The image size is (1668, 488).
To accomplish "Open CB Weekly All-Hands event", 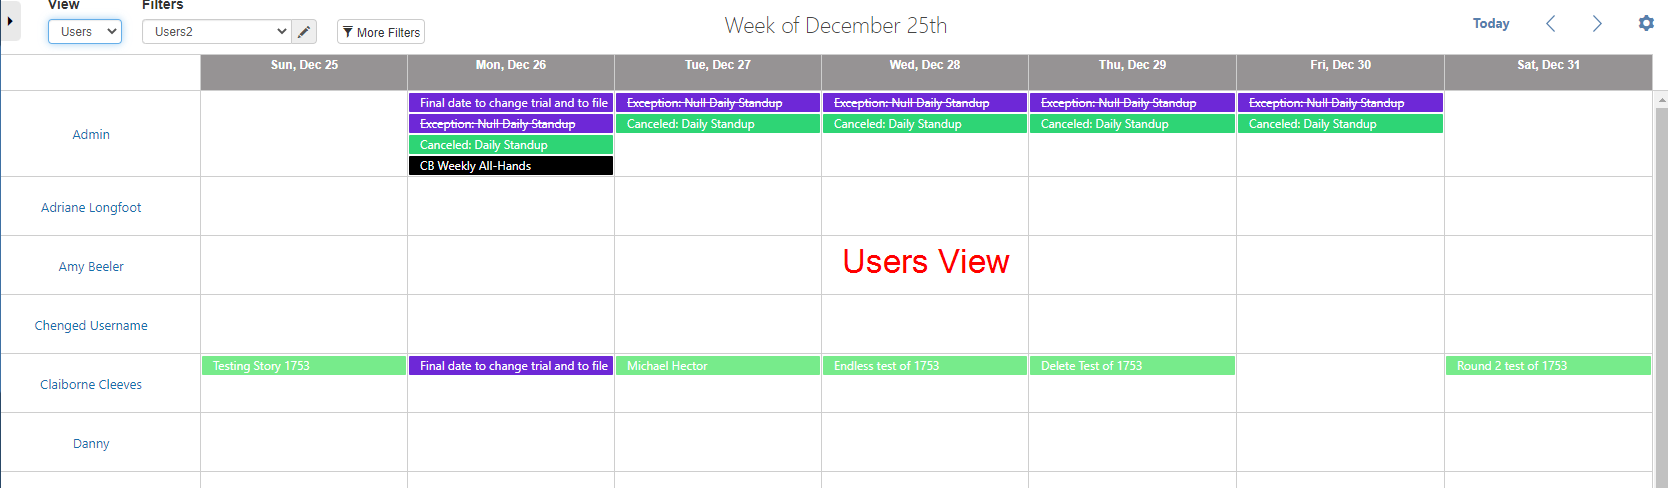I will [511, 166].
